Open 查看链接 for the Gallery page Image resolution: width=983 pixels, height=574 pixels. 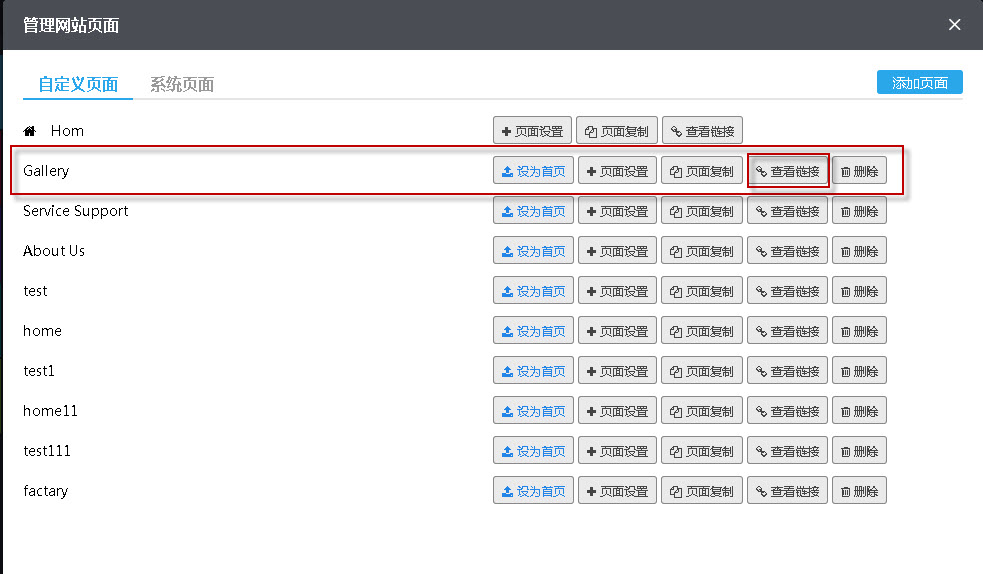(788, 171)
